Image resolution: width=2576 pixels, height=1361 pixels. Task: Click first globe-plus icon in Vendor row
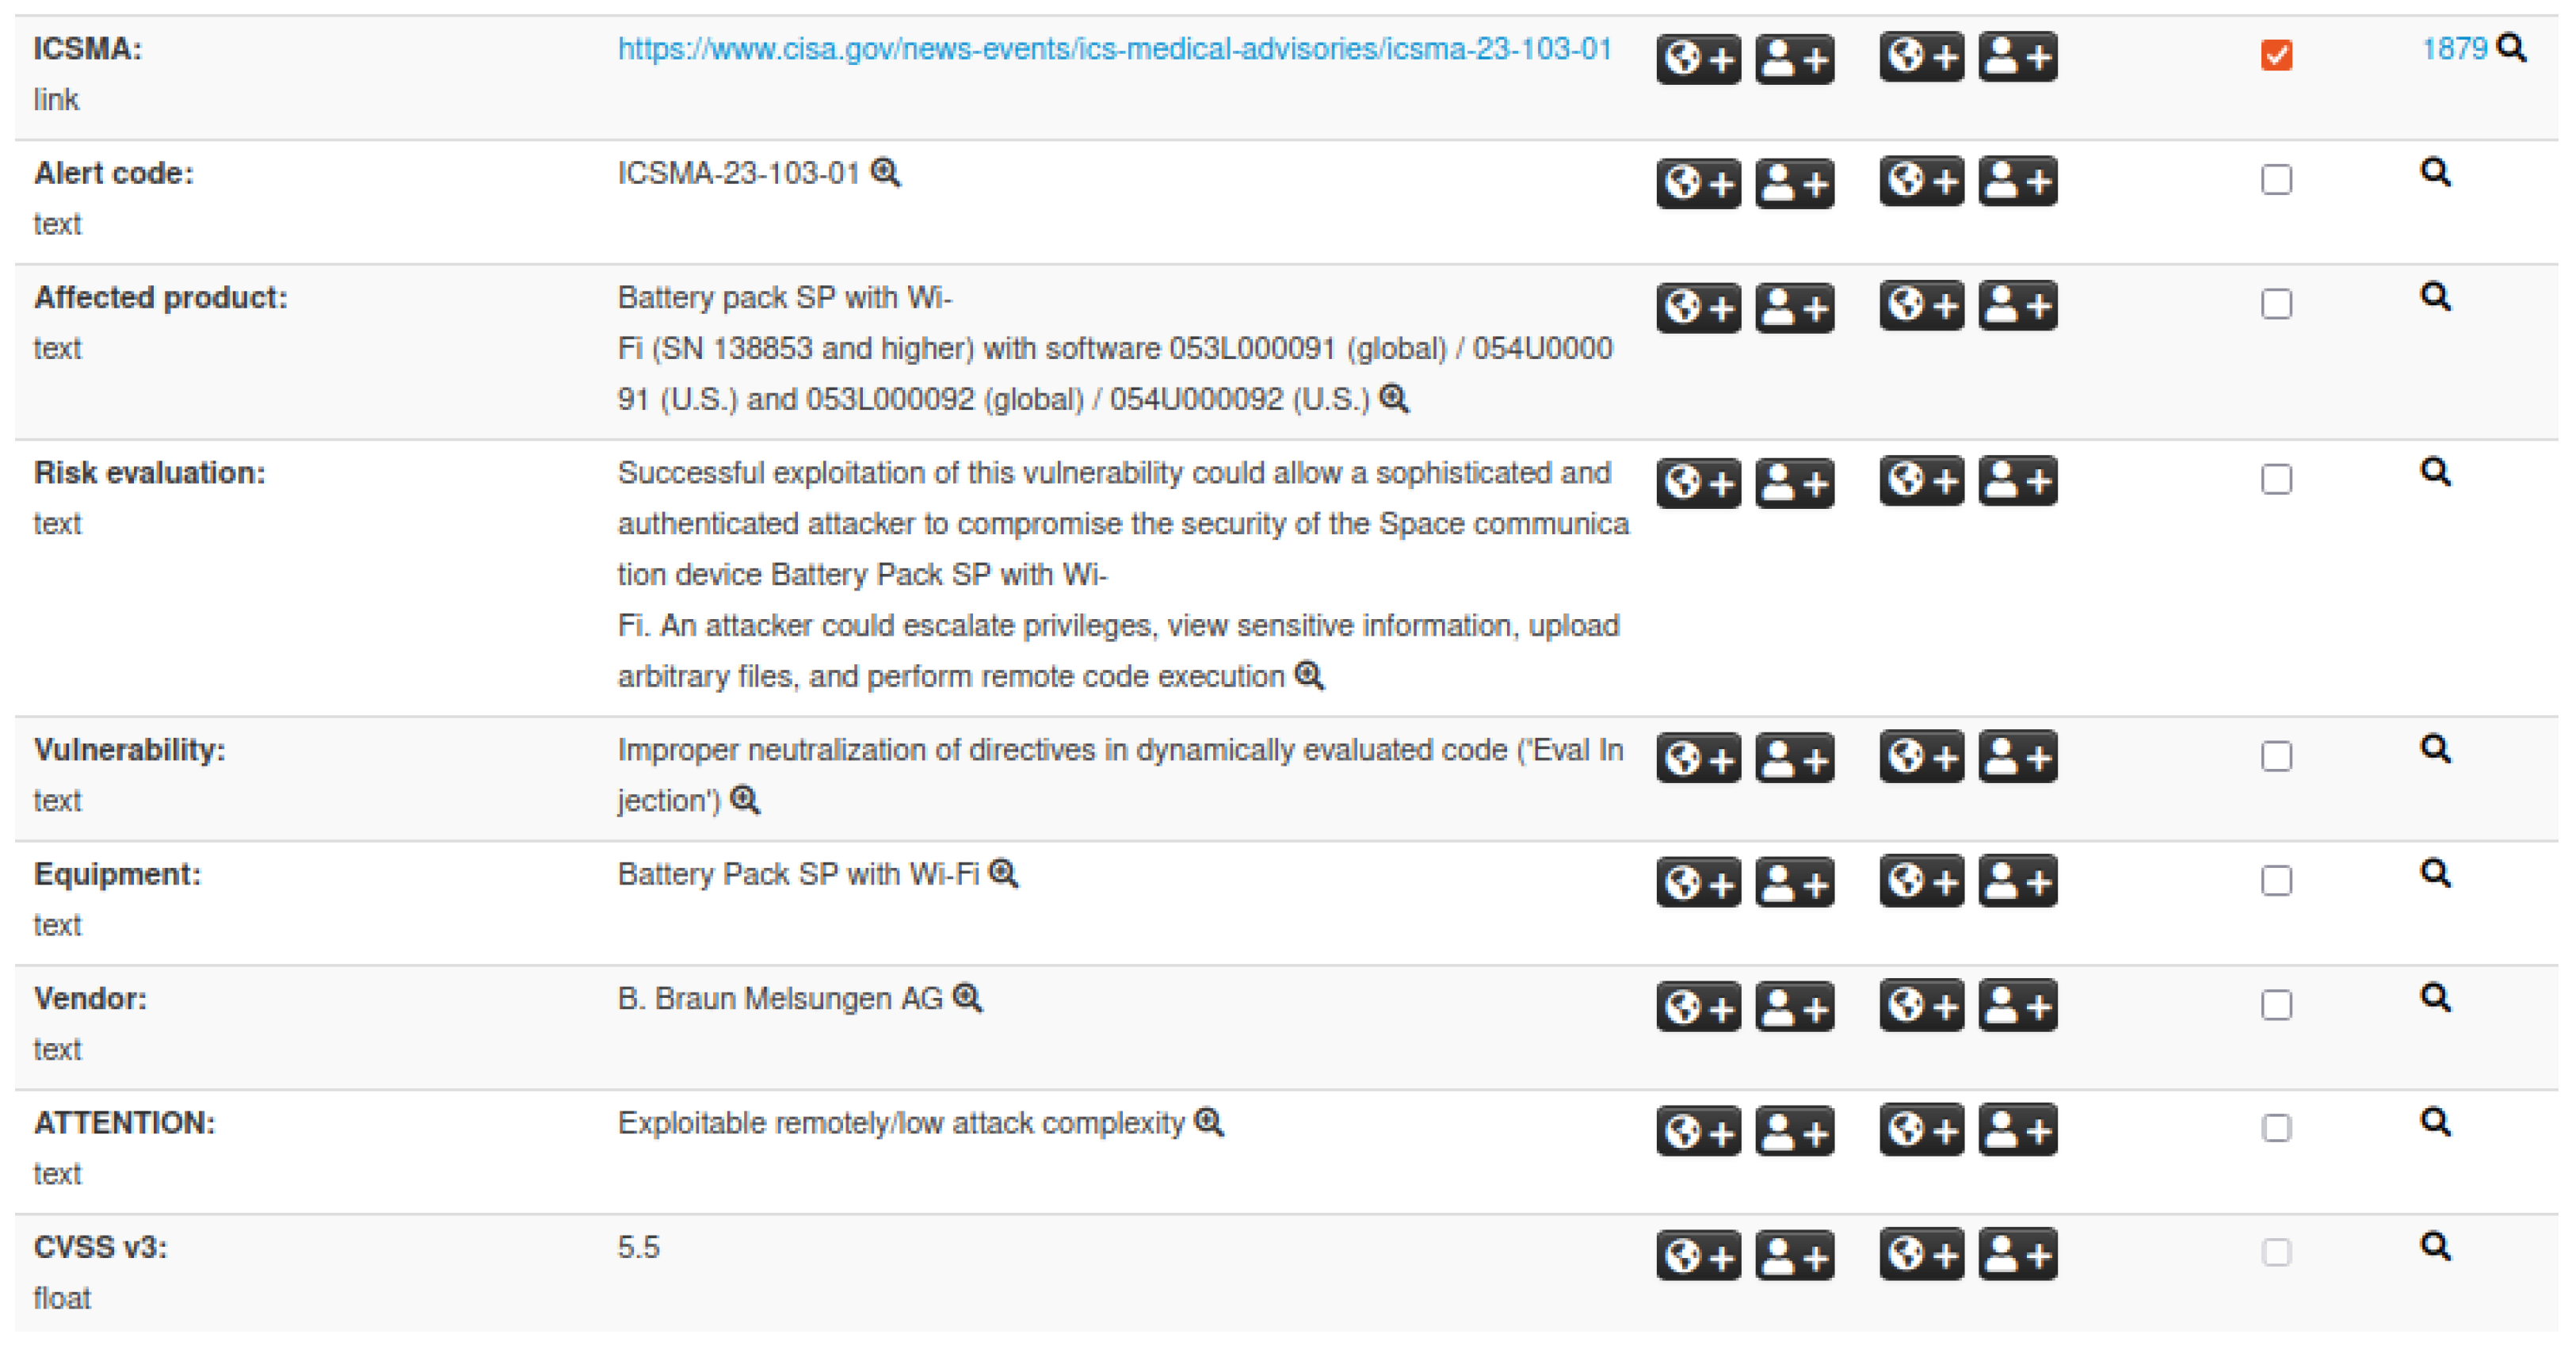(1698, 1007)
